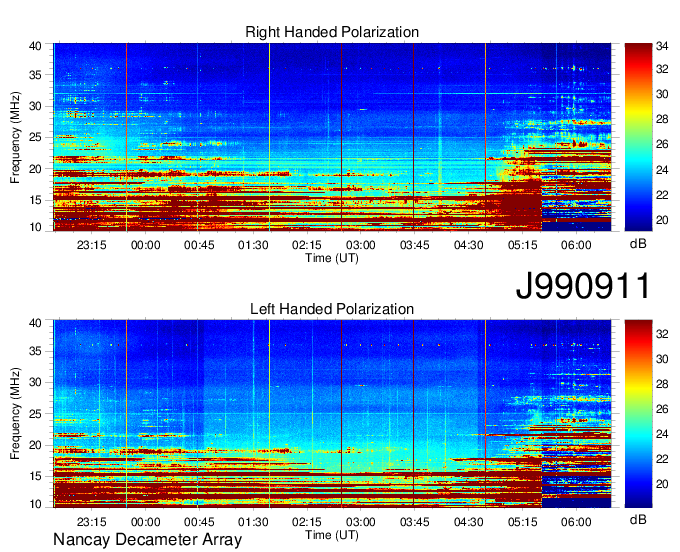Click the 40 MHz tick on Left Handed plot
Viewport: 680px width, 552px height.
[35, 323]
